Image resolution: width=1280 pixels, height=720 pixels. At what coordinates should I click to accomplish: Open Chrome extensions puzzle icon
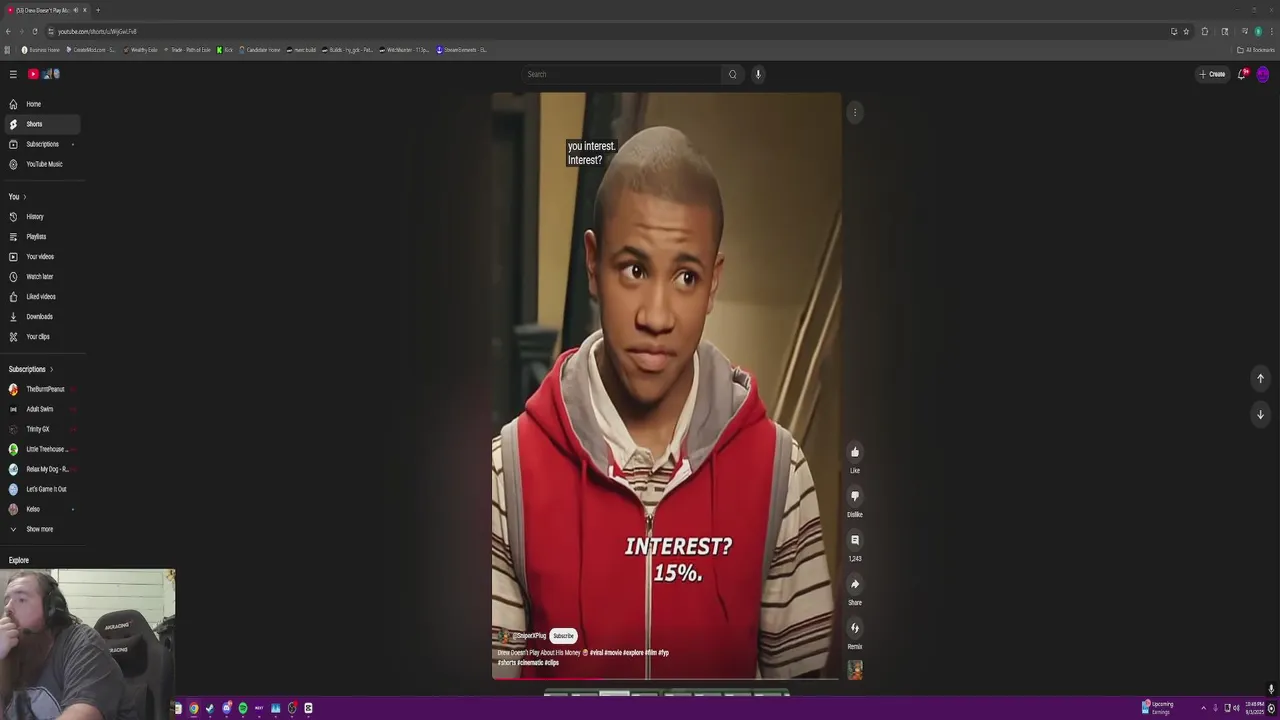tap(1204, 31)
